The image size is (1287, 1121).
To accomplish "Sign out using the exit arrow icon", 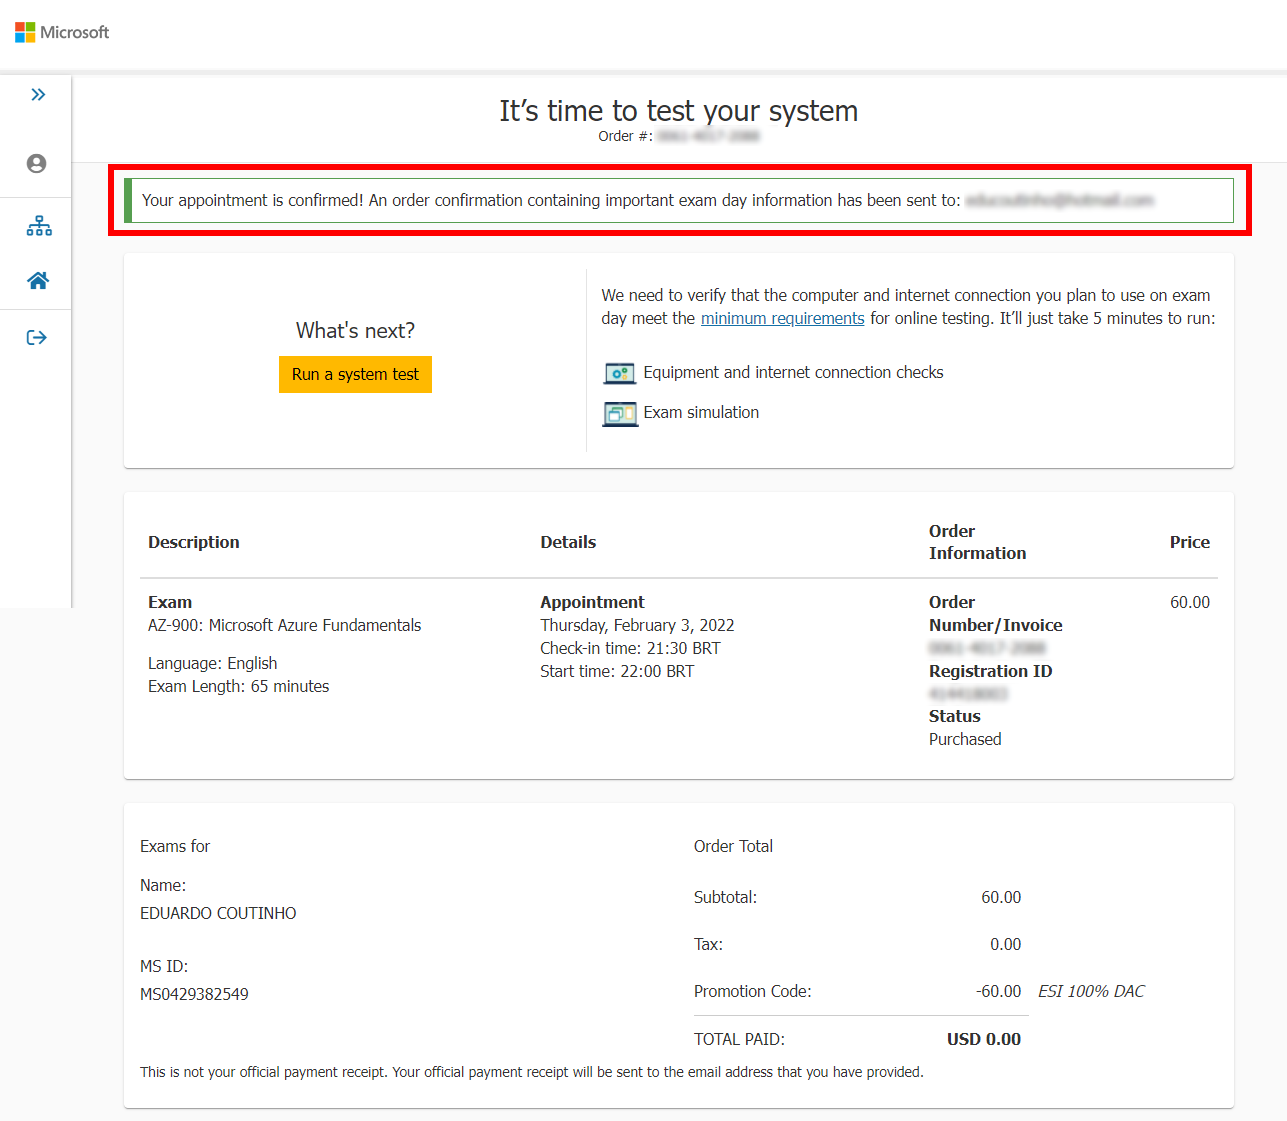I will (37, 338).
